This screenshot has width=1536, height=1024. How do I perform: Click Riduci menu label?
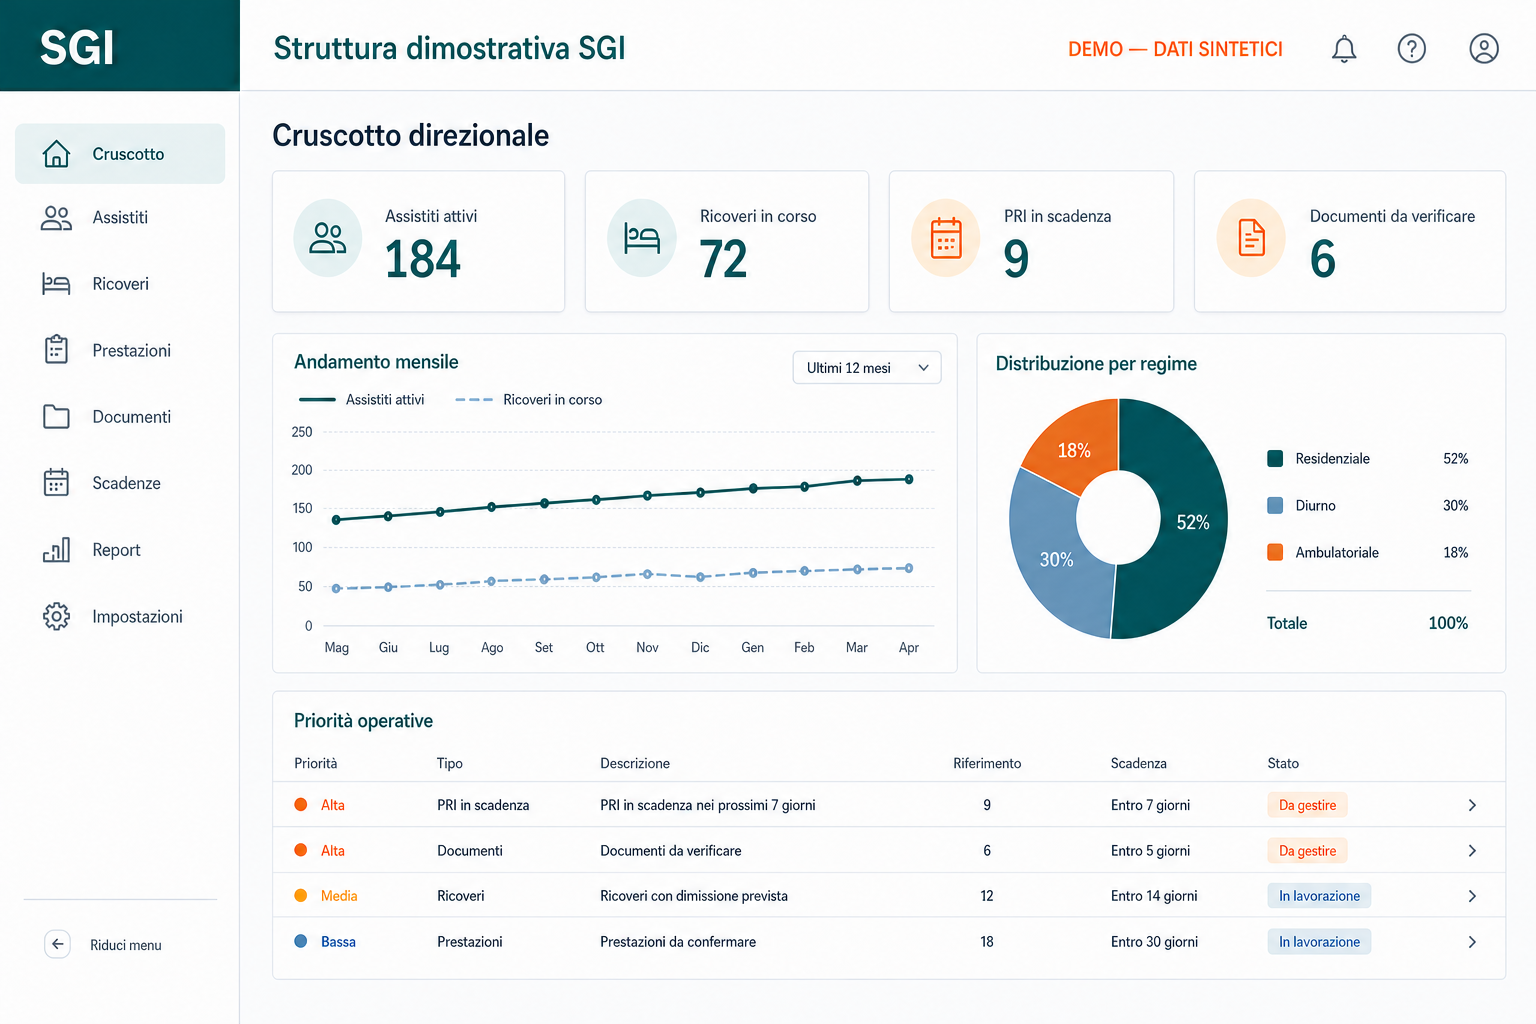point(126,945)
